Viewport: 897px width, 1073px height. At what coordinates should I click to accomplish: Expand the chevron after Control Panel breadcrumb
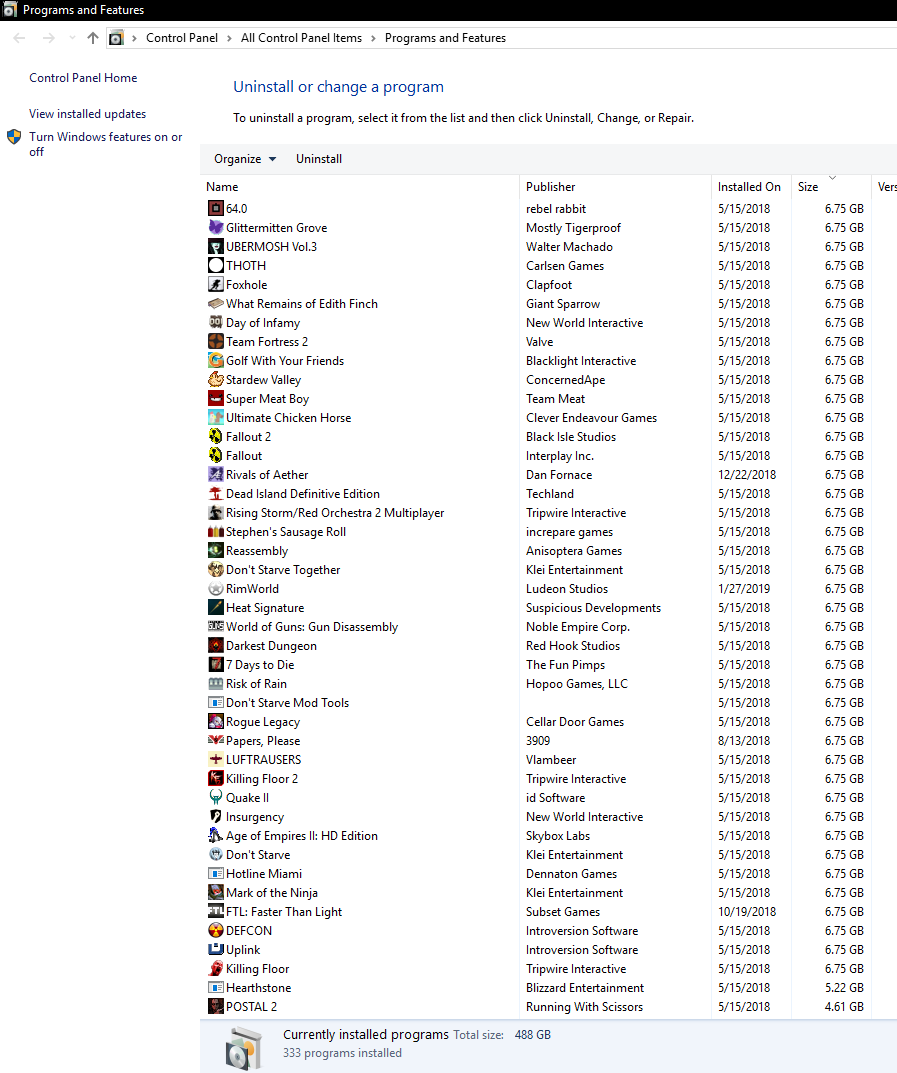229,38
